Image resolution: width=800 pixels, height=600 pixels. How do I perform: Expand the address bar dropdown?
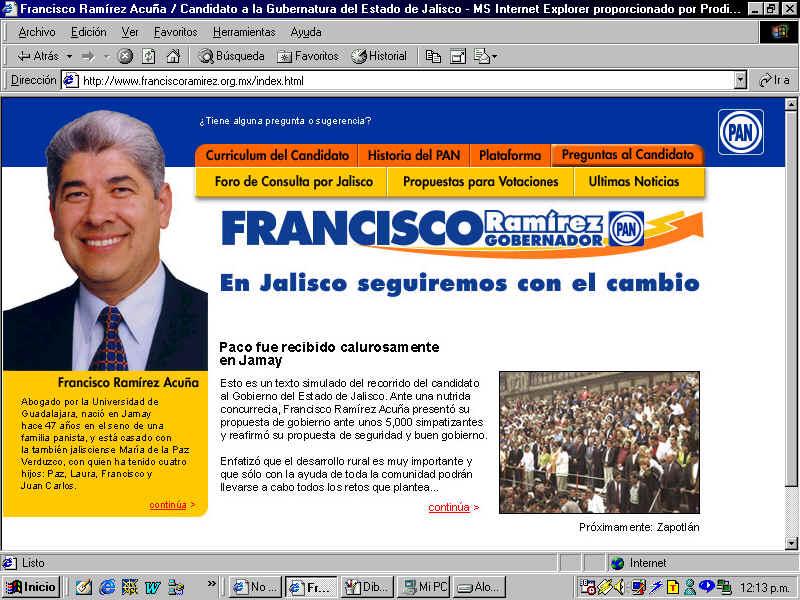point(740,81)
